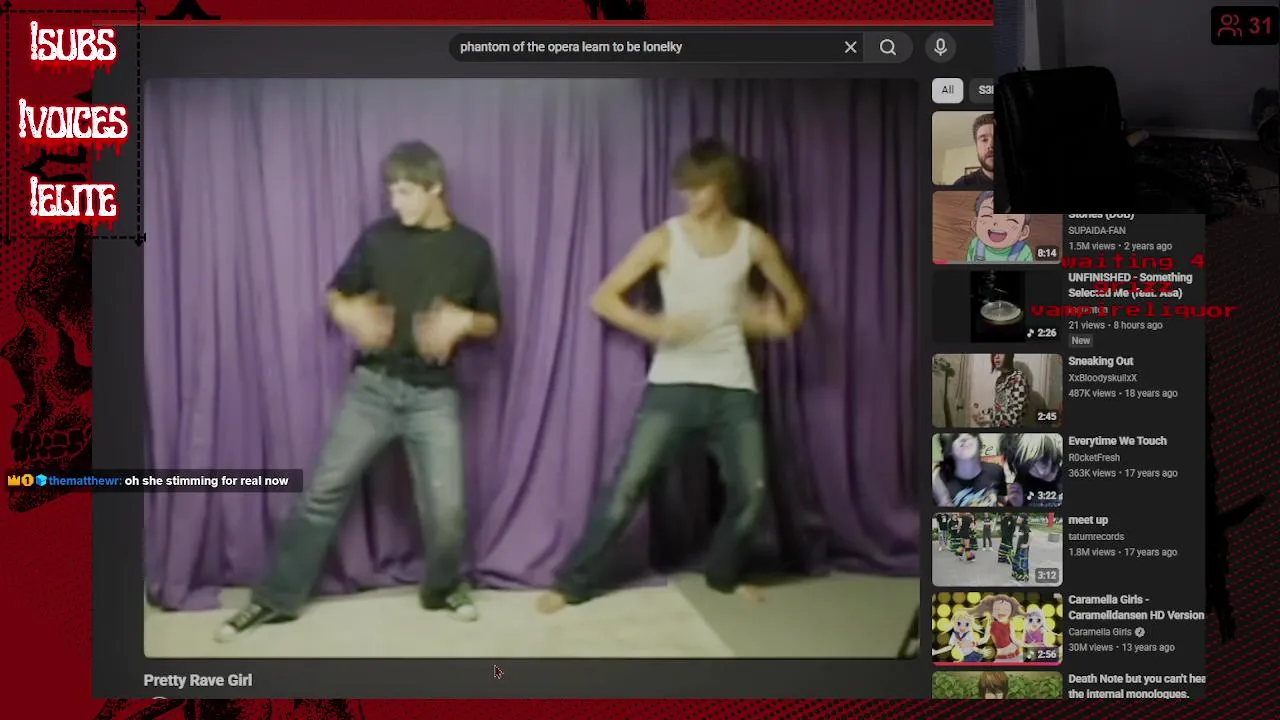This screenshot has width=1280, height=720.
Task: Click the '!SUBS' overlay command text
Action: pyautogui.click(x=73, y=45)
